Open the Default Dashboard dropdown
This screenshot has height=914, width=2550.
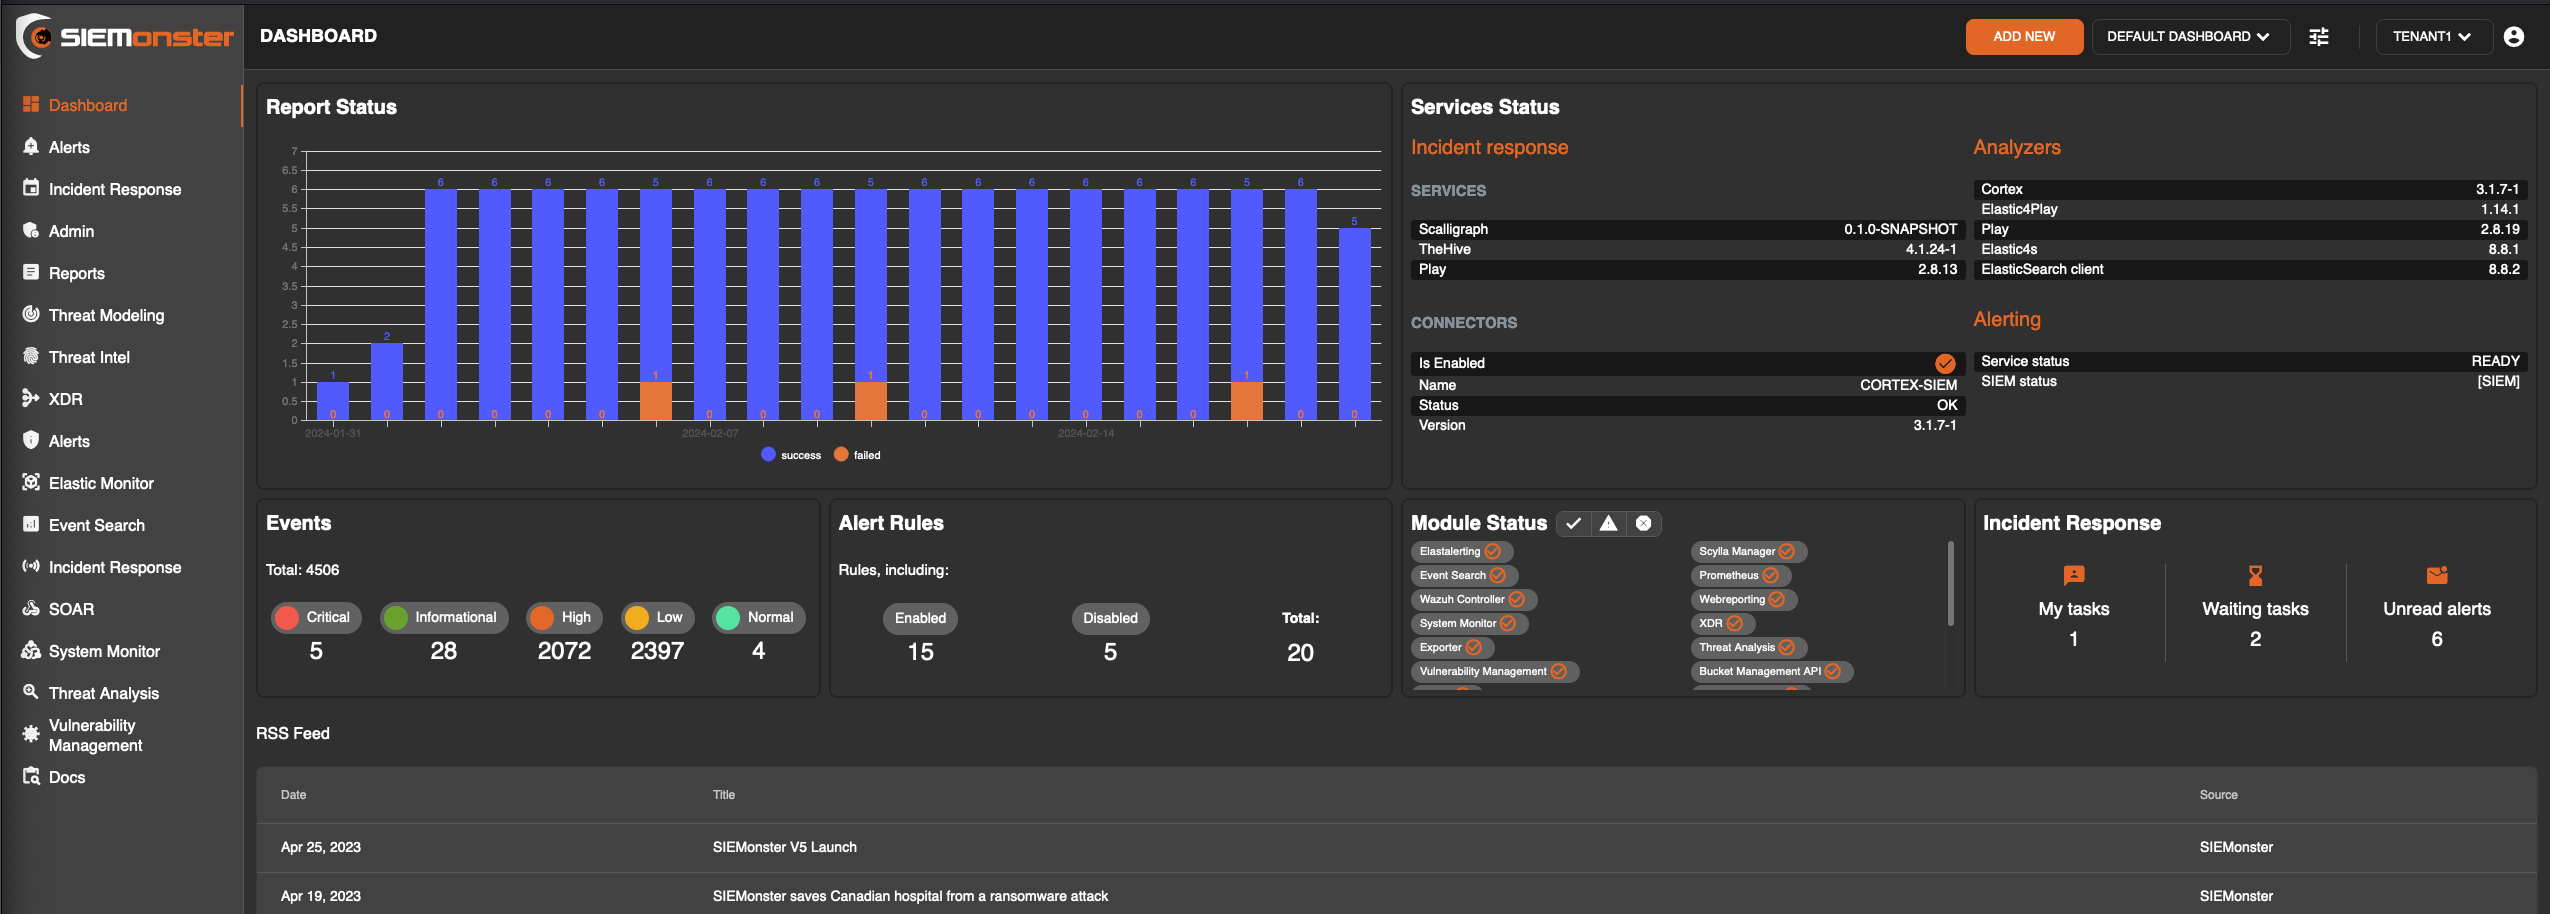coord(2190,36)
